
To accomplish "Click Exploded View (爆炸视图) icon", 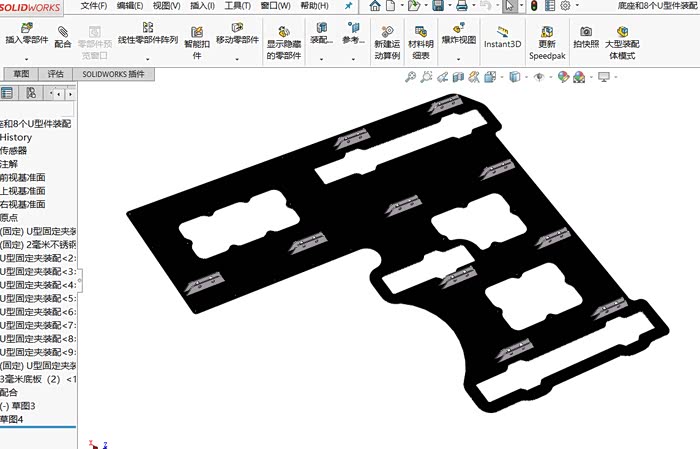I will click(x=458, y=28).
